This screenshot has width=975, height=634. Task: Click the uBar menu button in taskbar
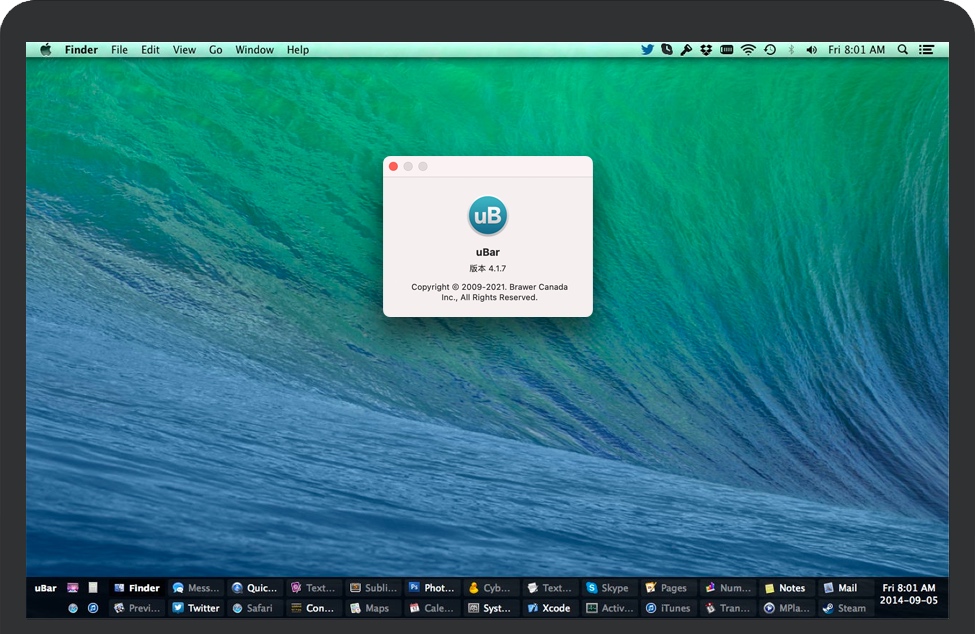click(46, 588)
